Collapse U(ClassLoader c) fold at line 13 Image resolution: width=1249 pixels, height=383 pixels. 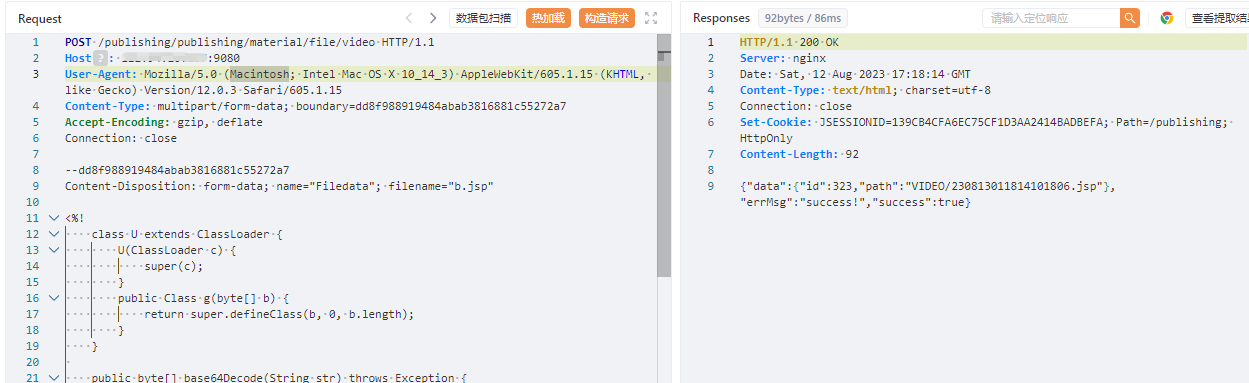(x=53, y=250)
